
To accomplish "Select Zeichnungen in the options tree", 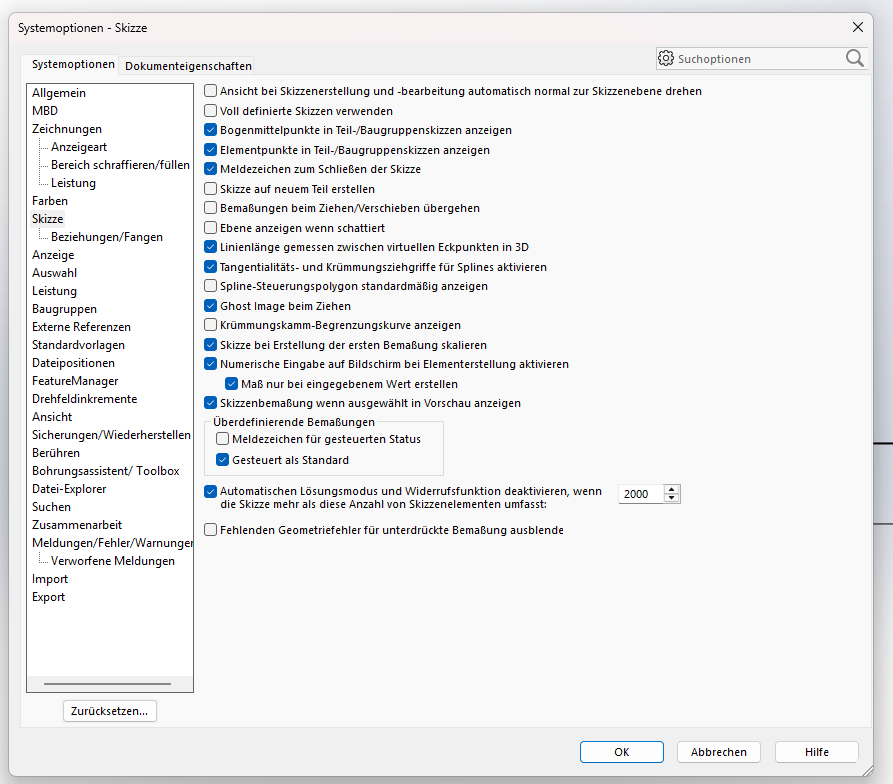I will tap(67, 129).
